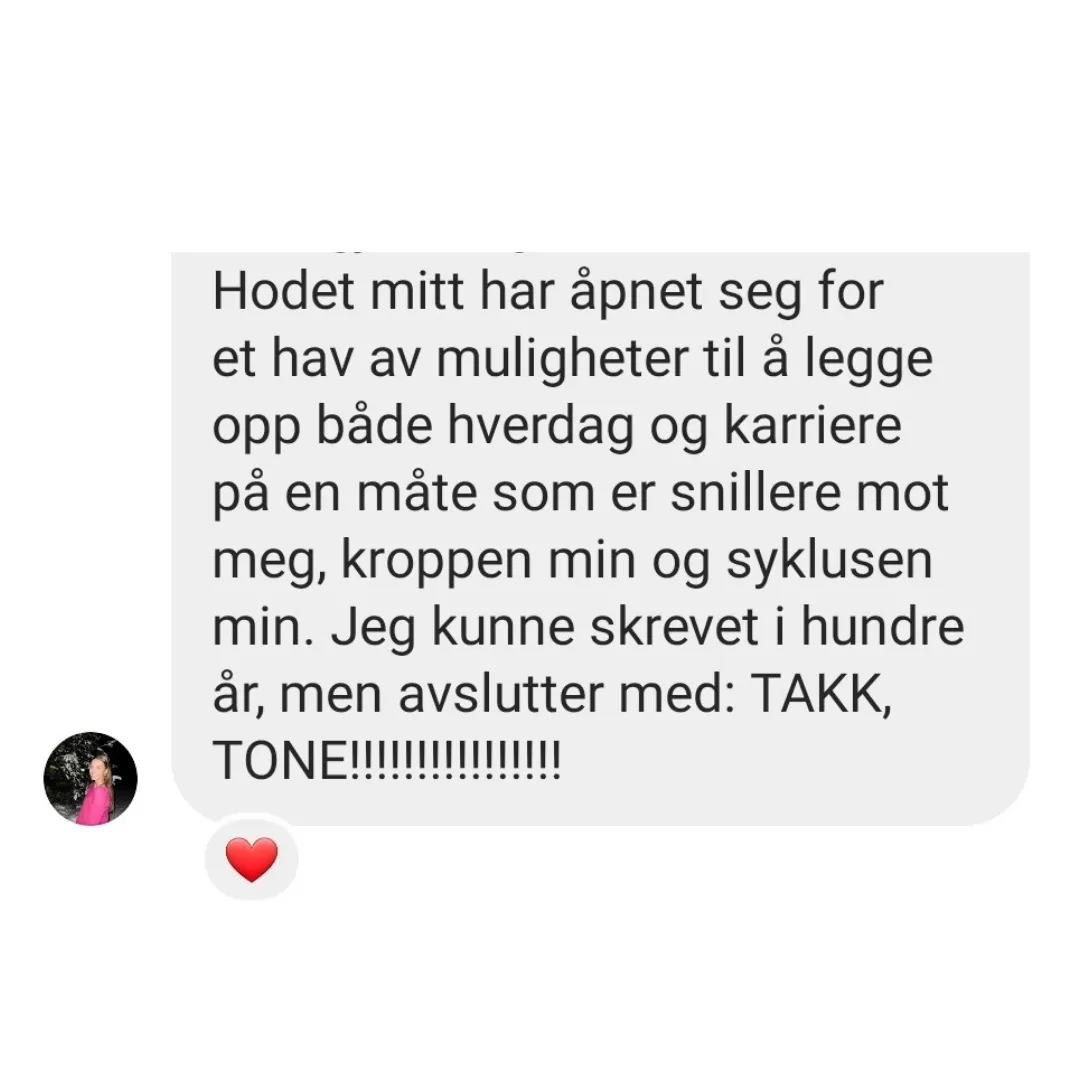
Task: Select the capitalized word "TAKK,"
Action: 820,696
